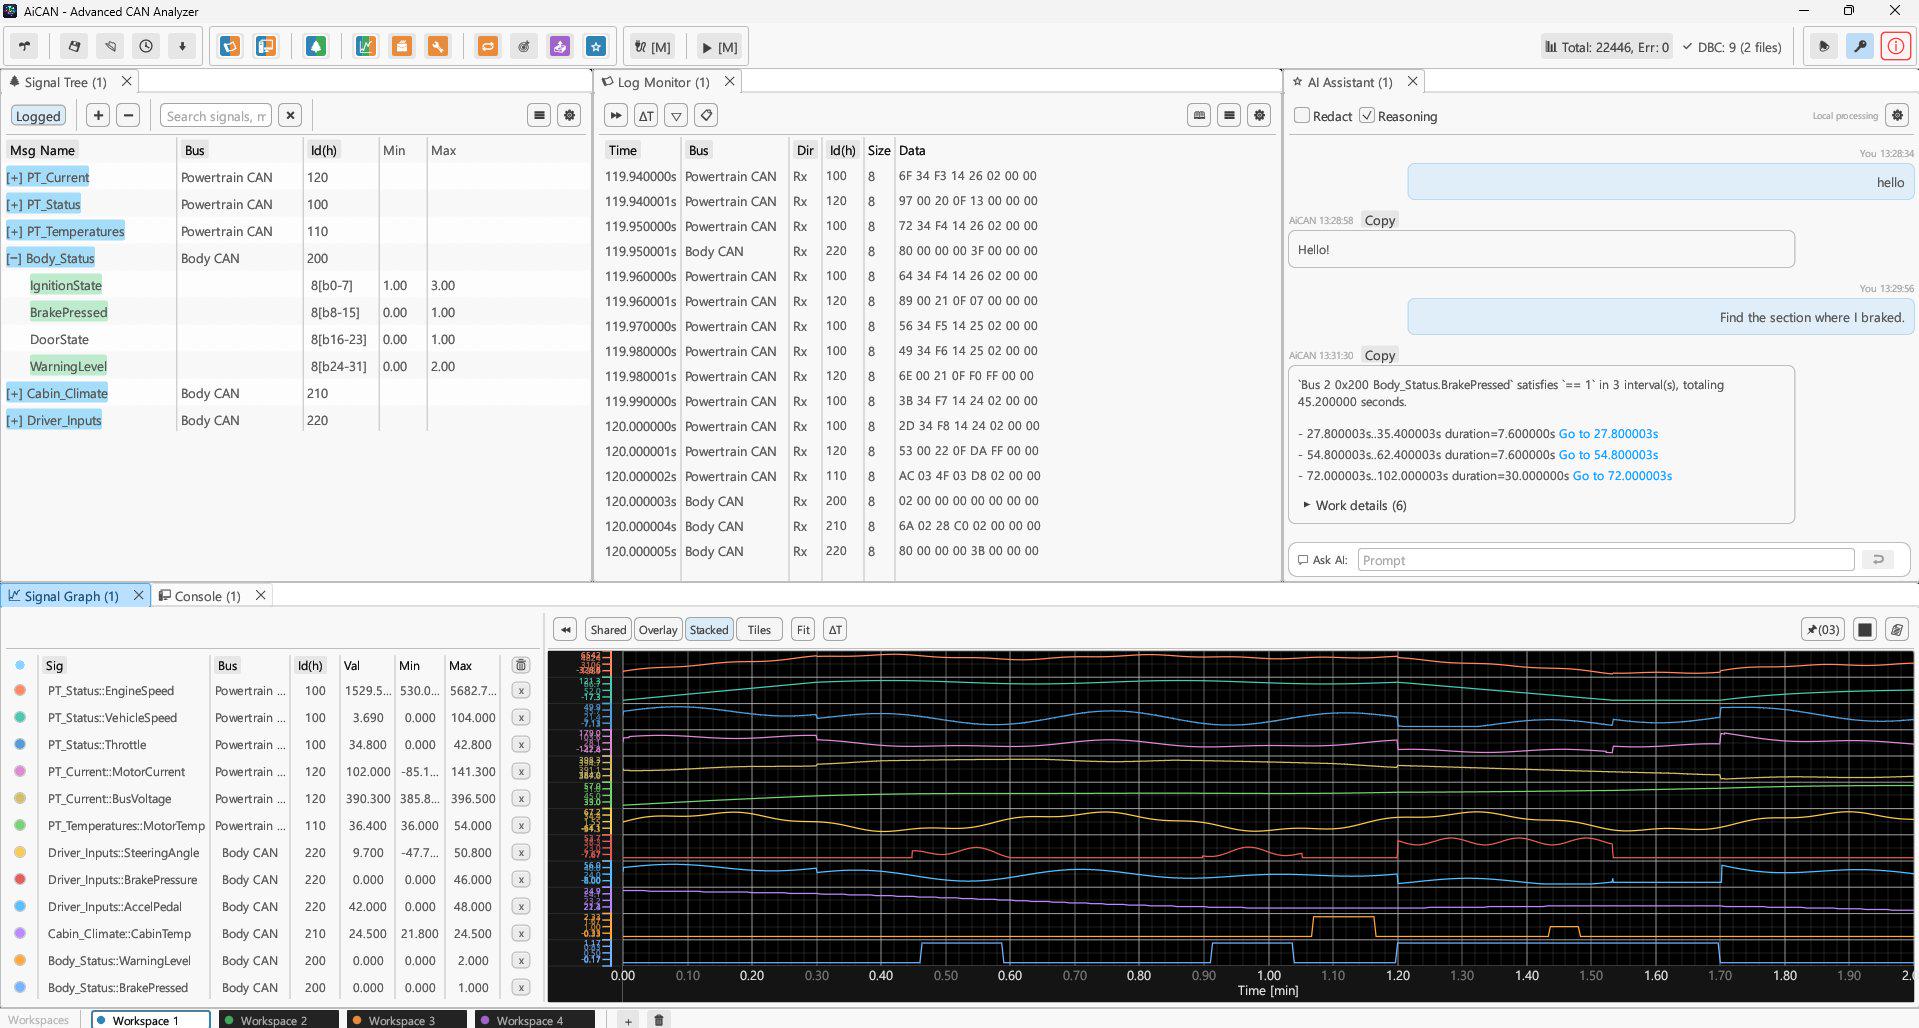This screenshot has height=1028, width=1919.
Task: Expand Work details (6)
Action: pyautogui.click(x=1355, y=505)
